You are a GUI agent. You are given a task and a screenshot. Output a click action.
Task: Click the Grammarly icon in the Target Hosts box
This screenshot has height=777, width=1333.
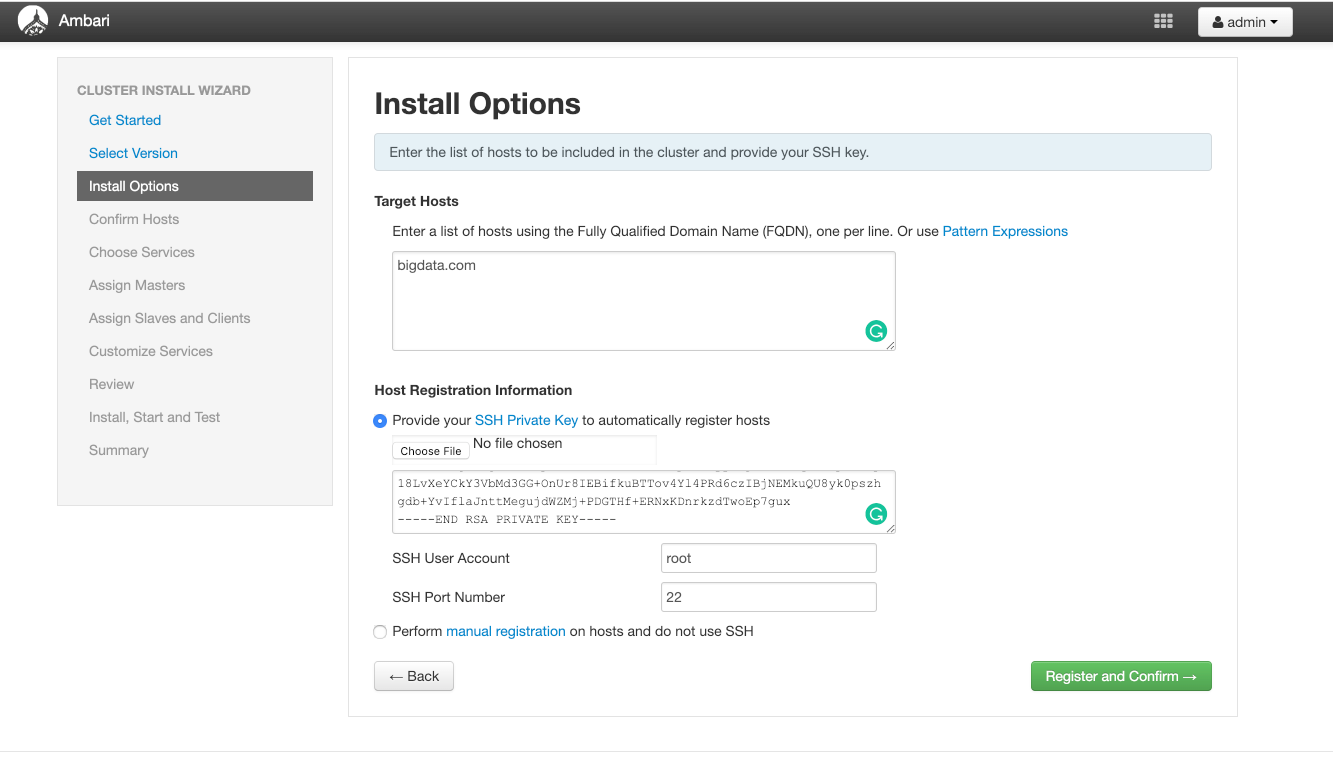pos(876,330)
